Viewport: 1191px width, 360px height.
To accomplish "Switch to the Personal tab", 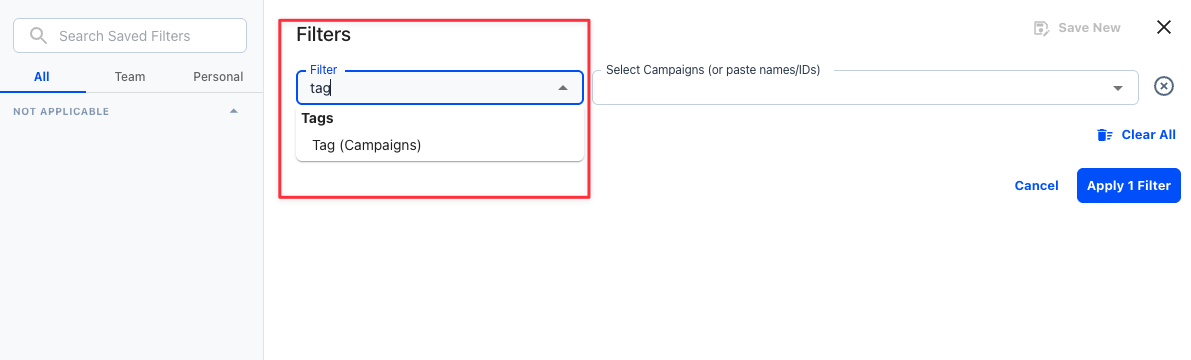I will coord(218,77).
